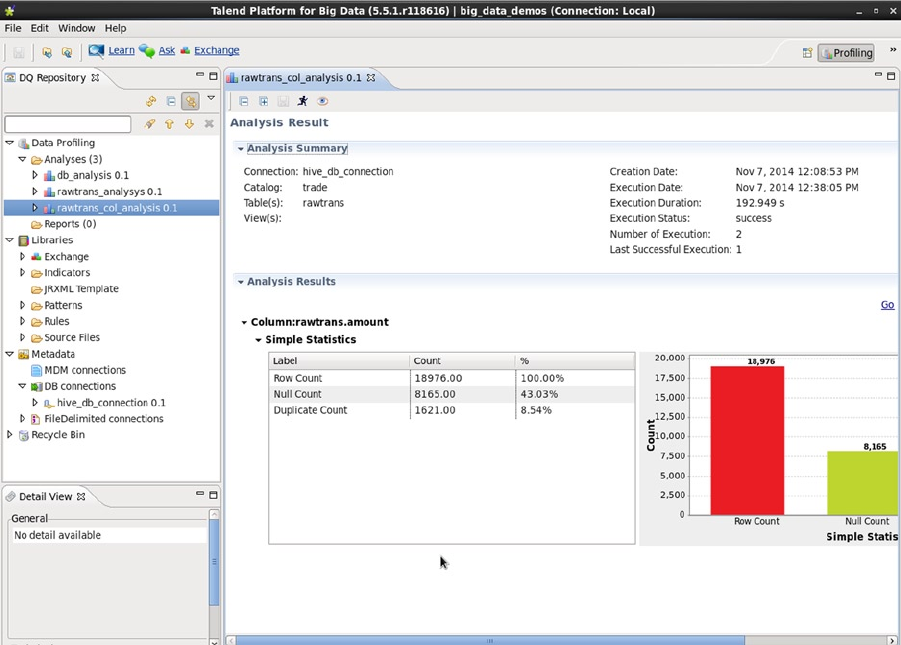
Task: Run the analysis with running man icon
Action: coord(302,101)
